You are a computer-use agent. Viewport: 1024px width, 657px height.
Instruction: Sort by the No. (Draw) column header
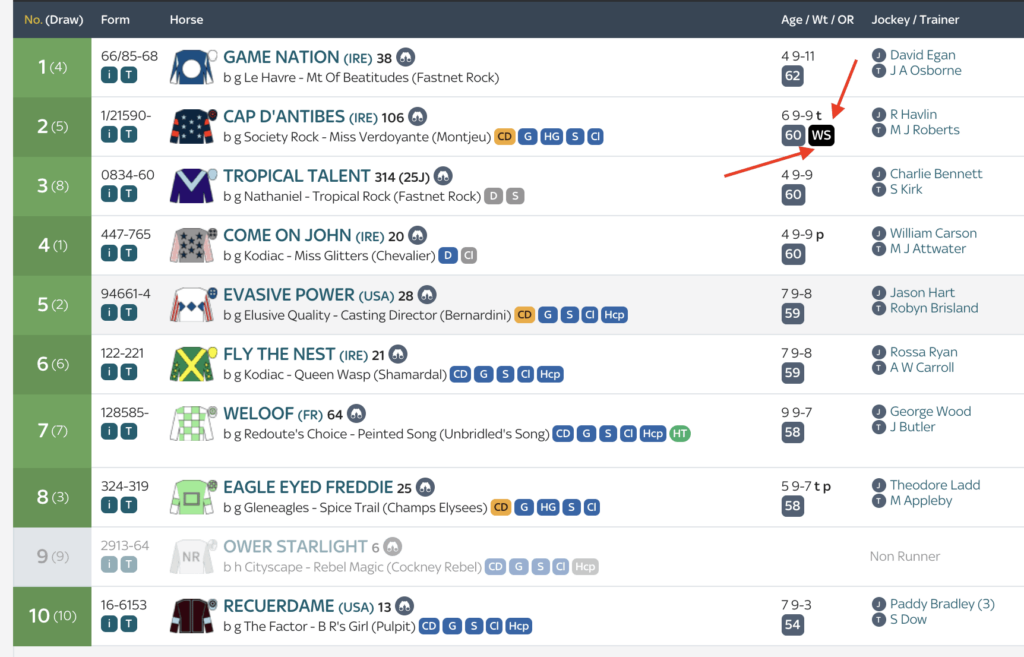pos(54,20)
